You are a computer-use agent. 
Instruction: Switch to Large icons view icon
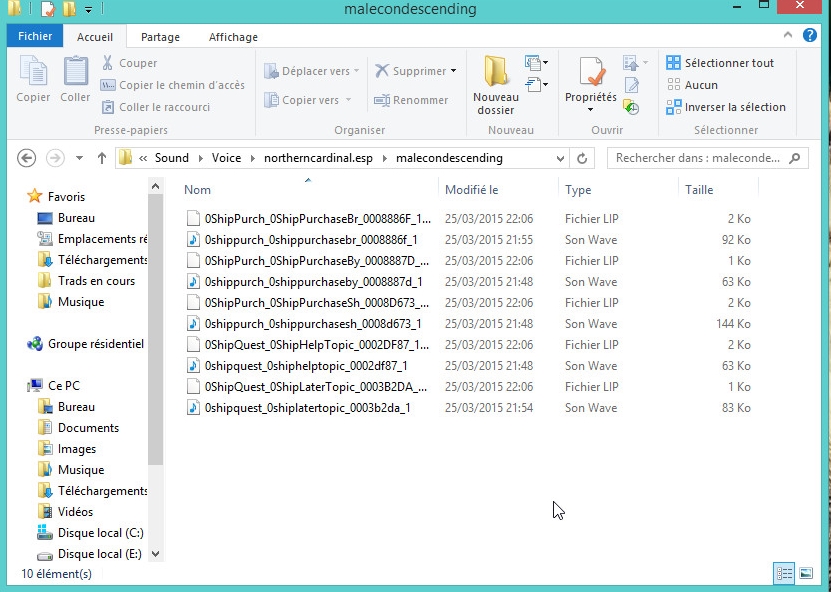click(806, 573)
